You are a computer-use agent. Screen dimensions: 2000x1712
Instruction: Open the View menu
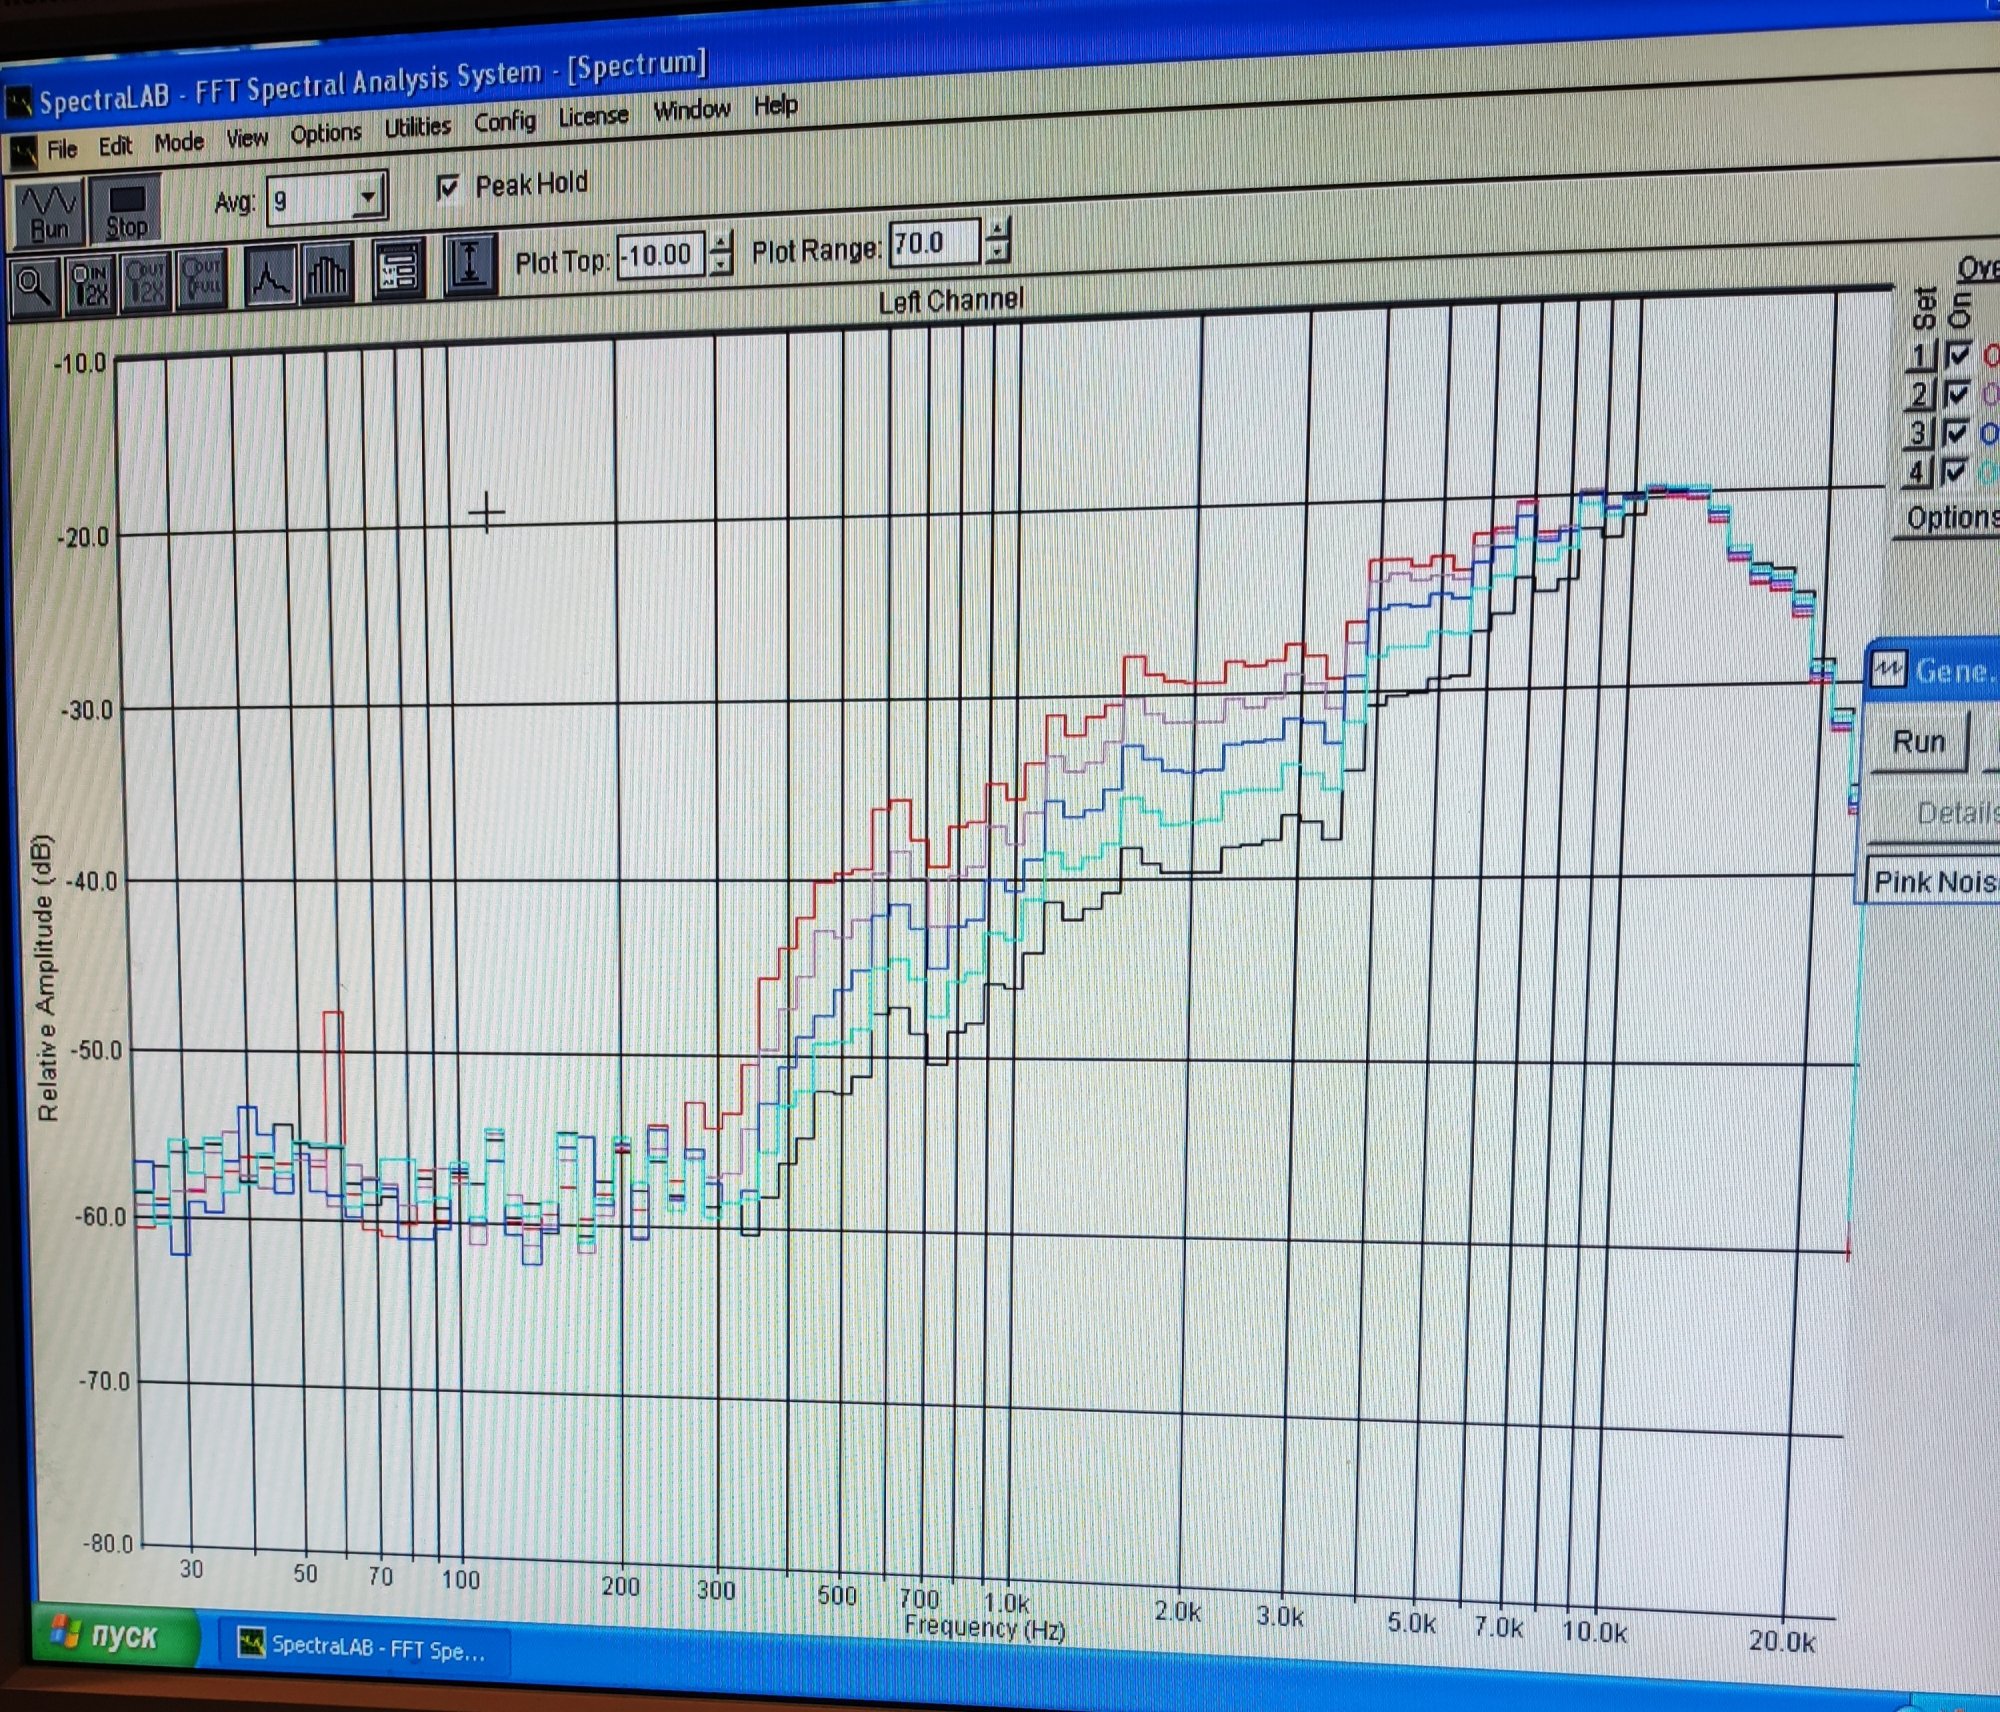247,139
